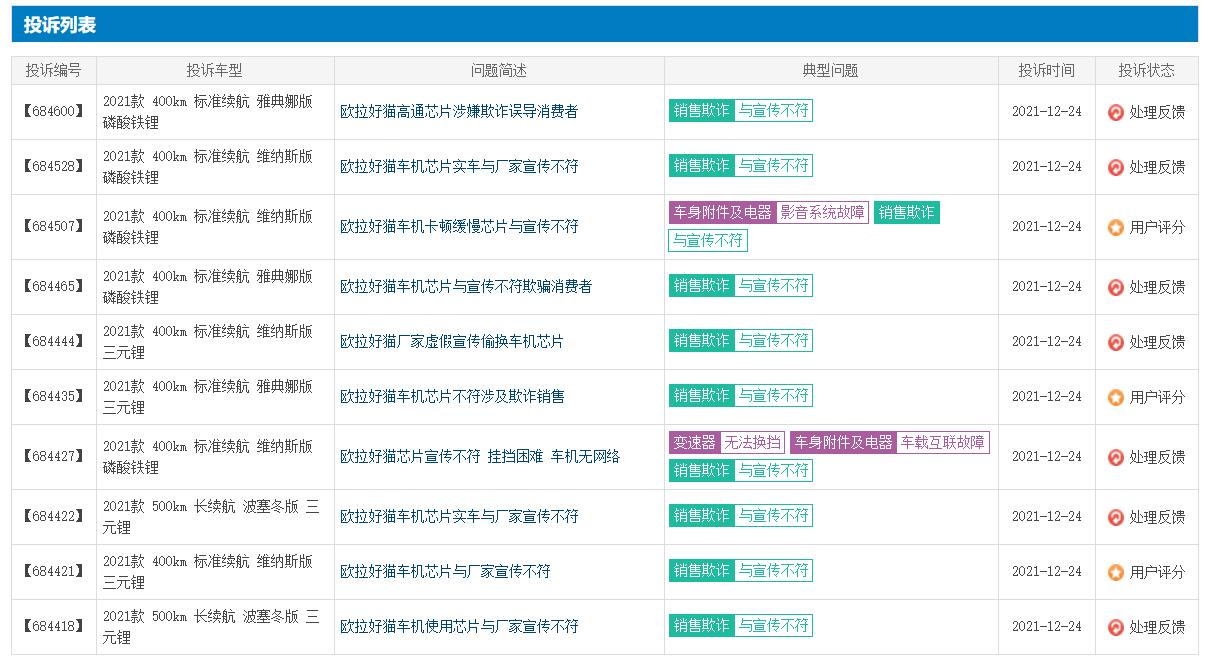This screenshot has height=665, width=1213.
Task: Select the 无法换挡 tag
Action: pyautogui.click(x=752, y=443)
